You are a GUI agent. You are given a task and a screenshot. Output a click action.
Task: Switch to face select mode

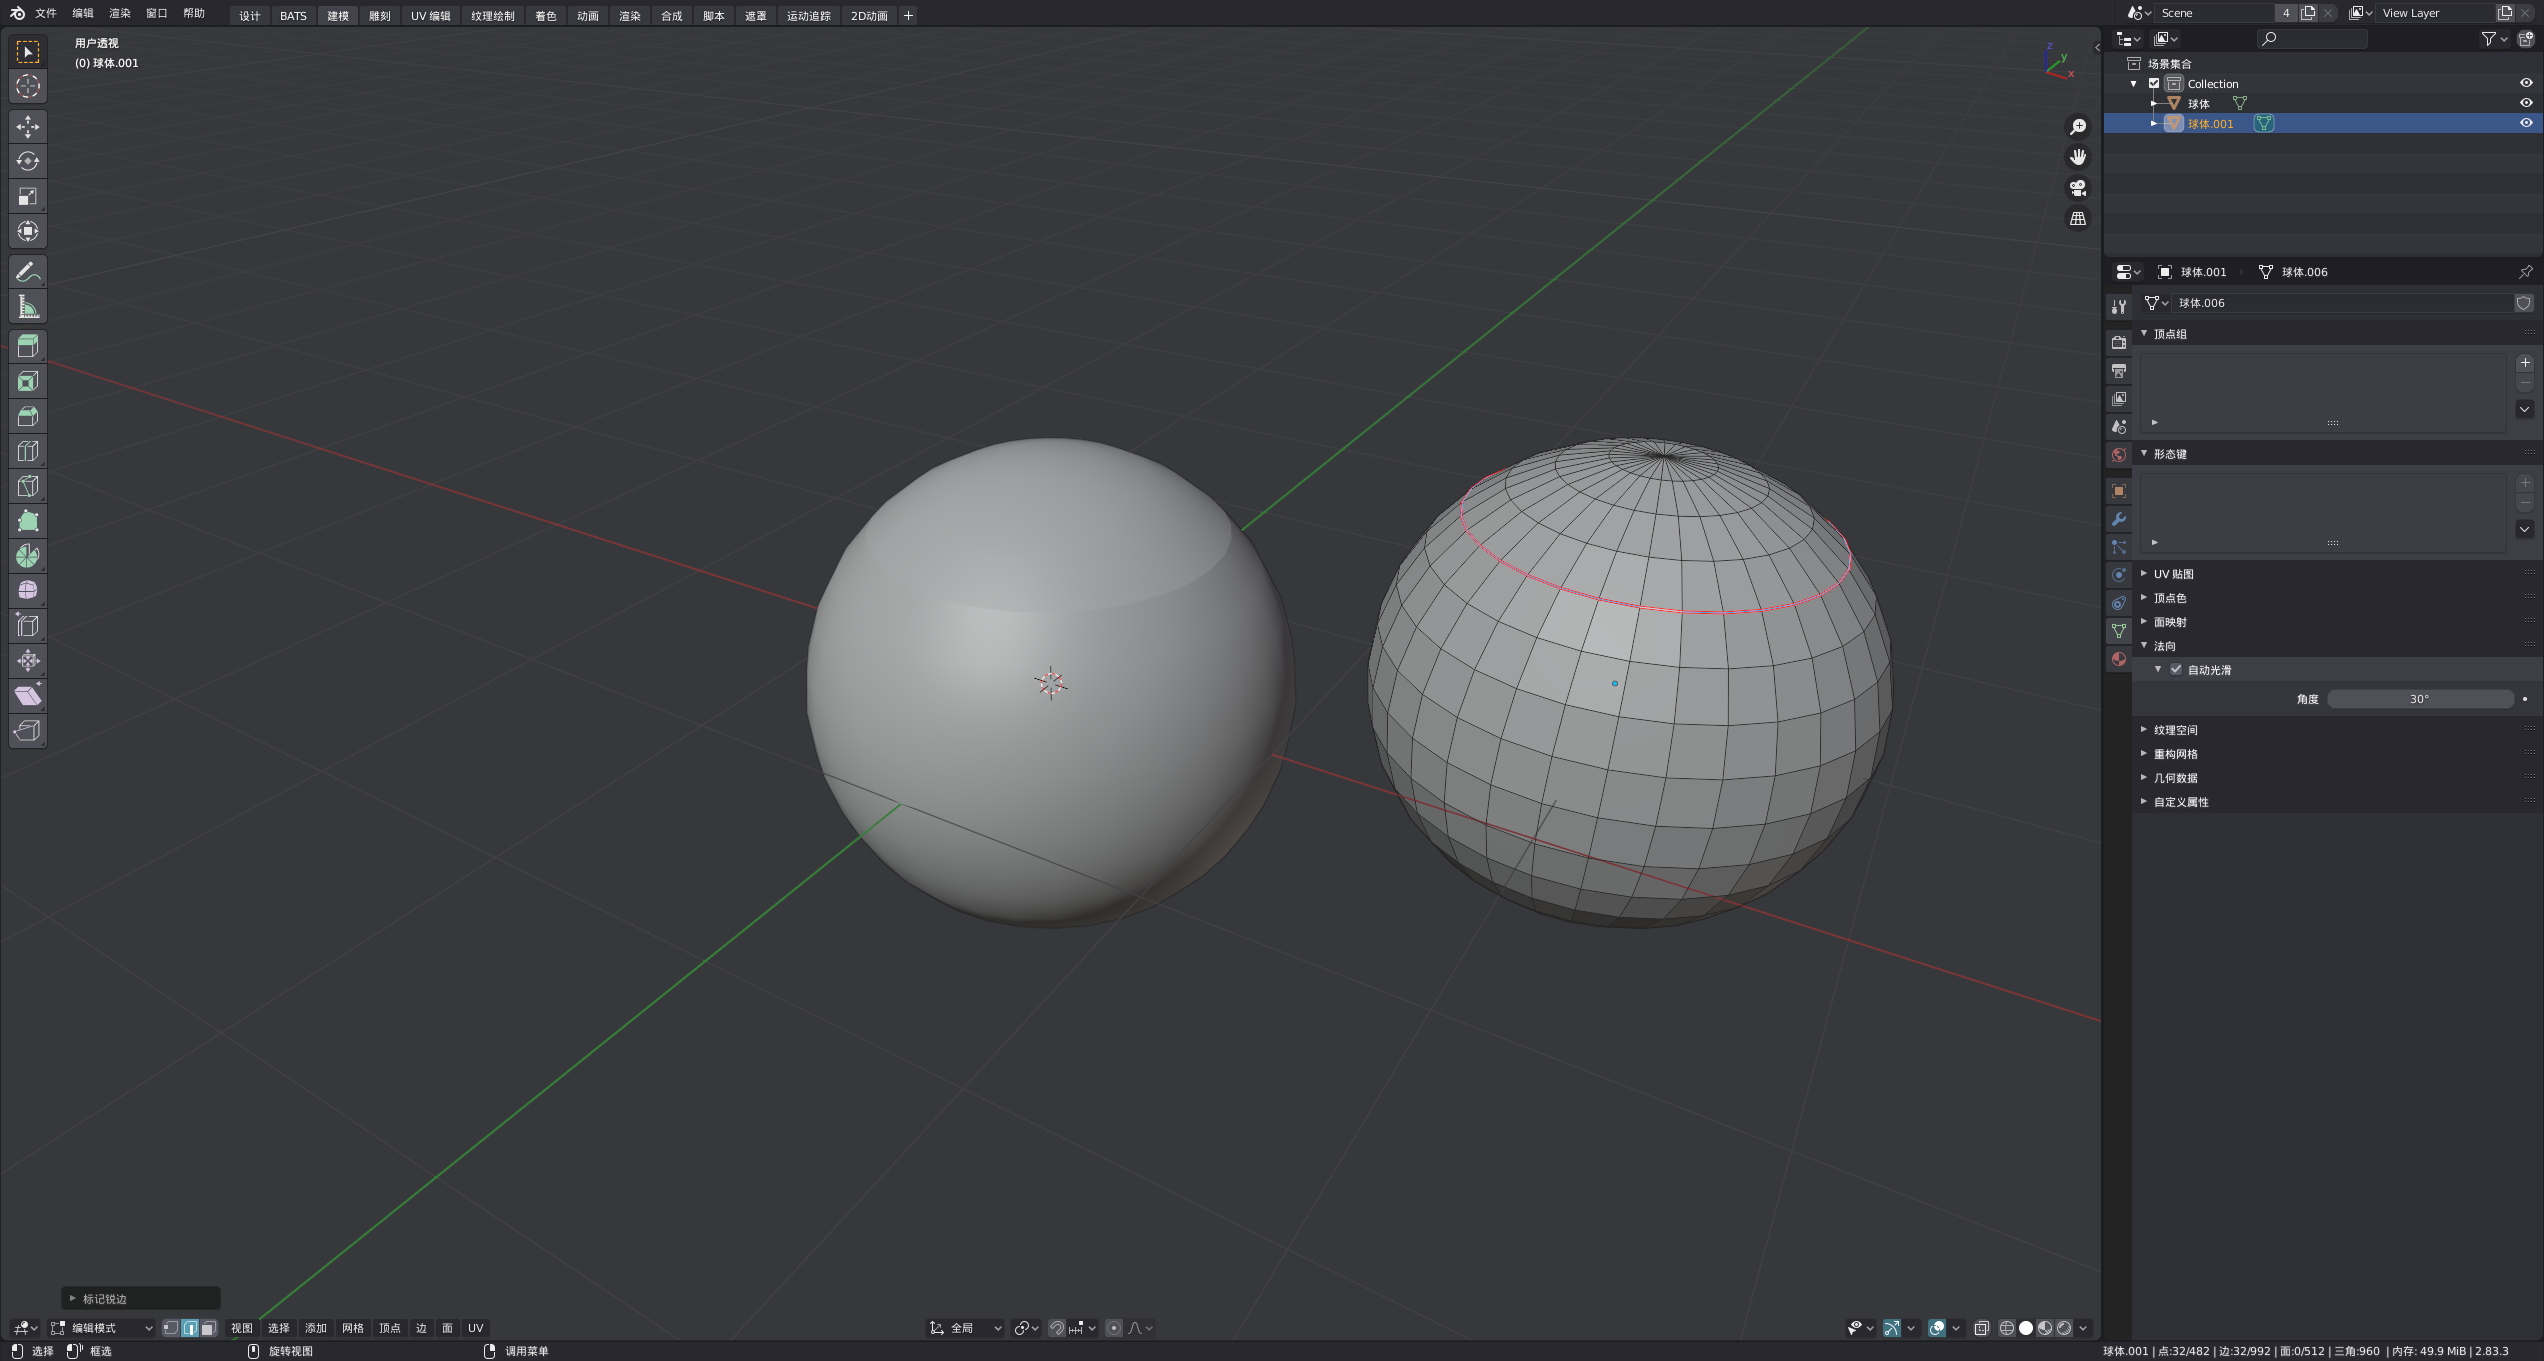pyautogui.click(x=208, y=1328)
